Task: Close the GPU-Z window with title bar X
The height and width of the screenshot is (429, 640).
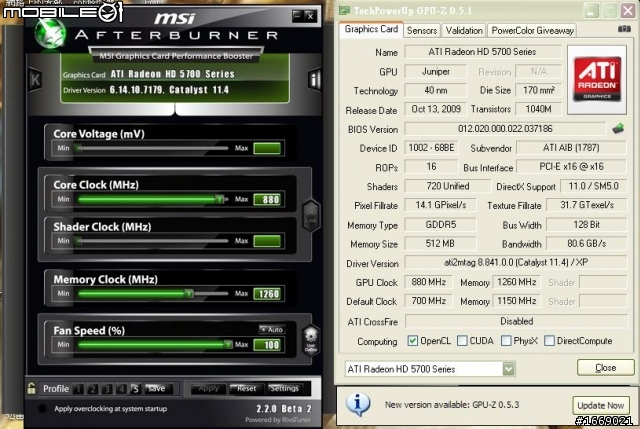Action: coord(628,10)
